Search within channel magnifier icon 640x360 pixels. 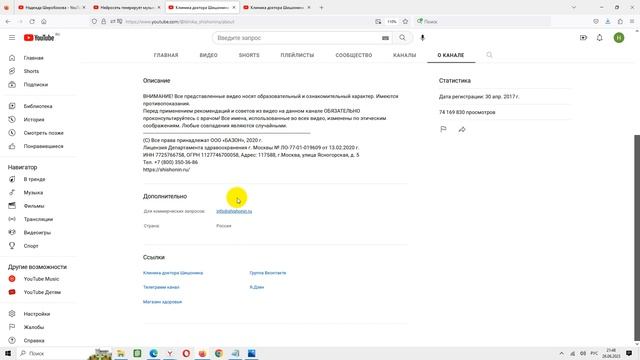[489, 55]
